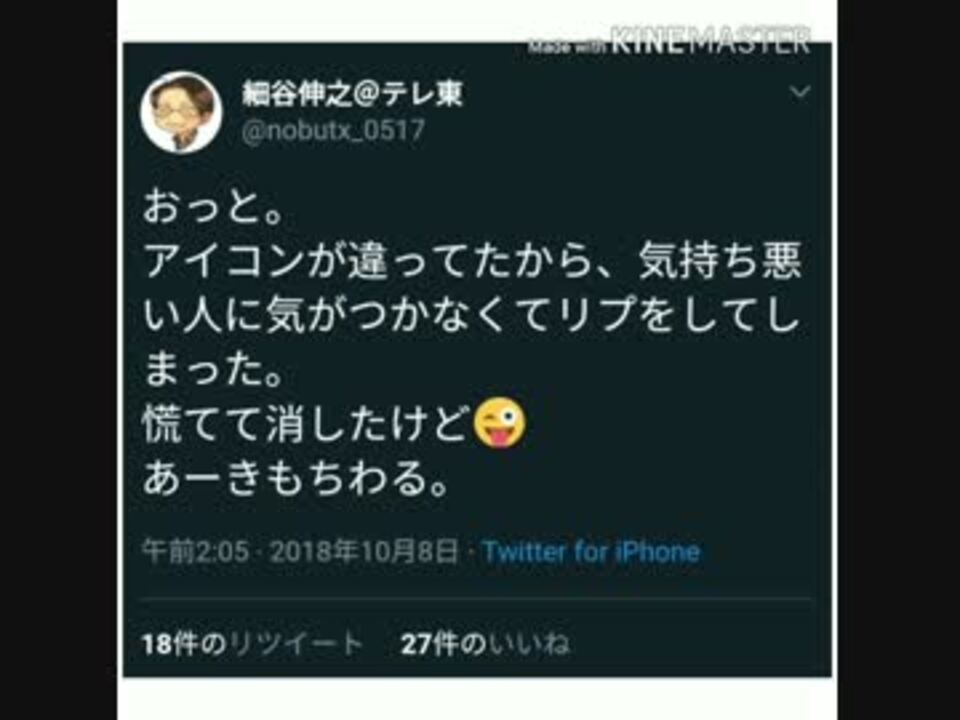The width and height of the screenshot is (960, 720).
Task: Click the text 慌てて消したけど
Action: click(x=307, y=424)
